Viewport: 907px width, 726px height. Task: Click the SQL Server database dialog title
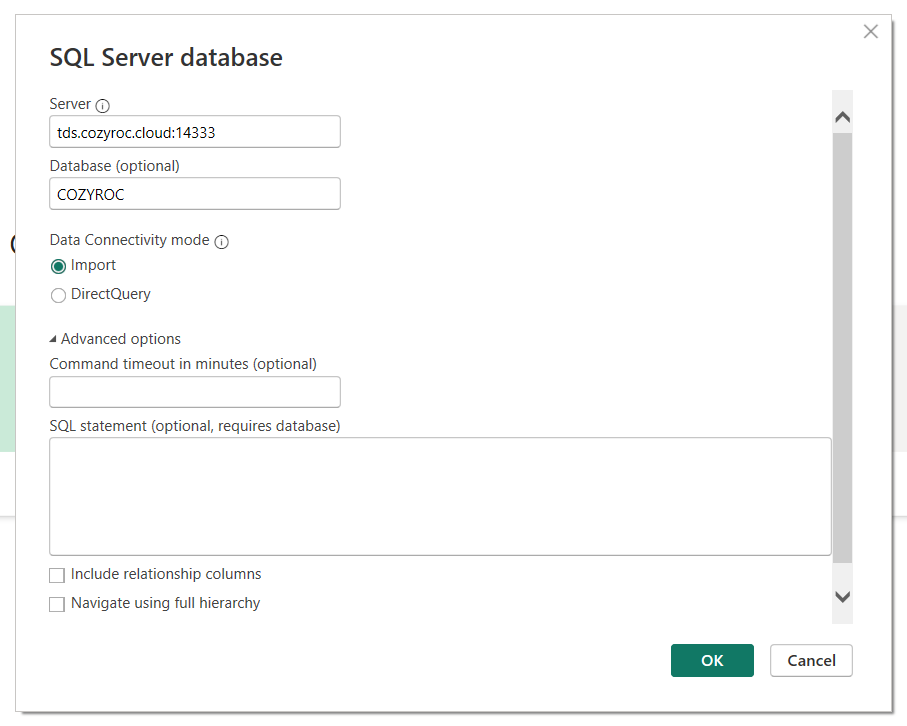165,57
